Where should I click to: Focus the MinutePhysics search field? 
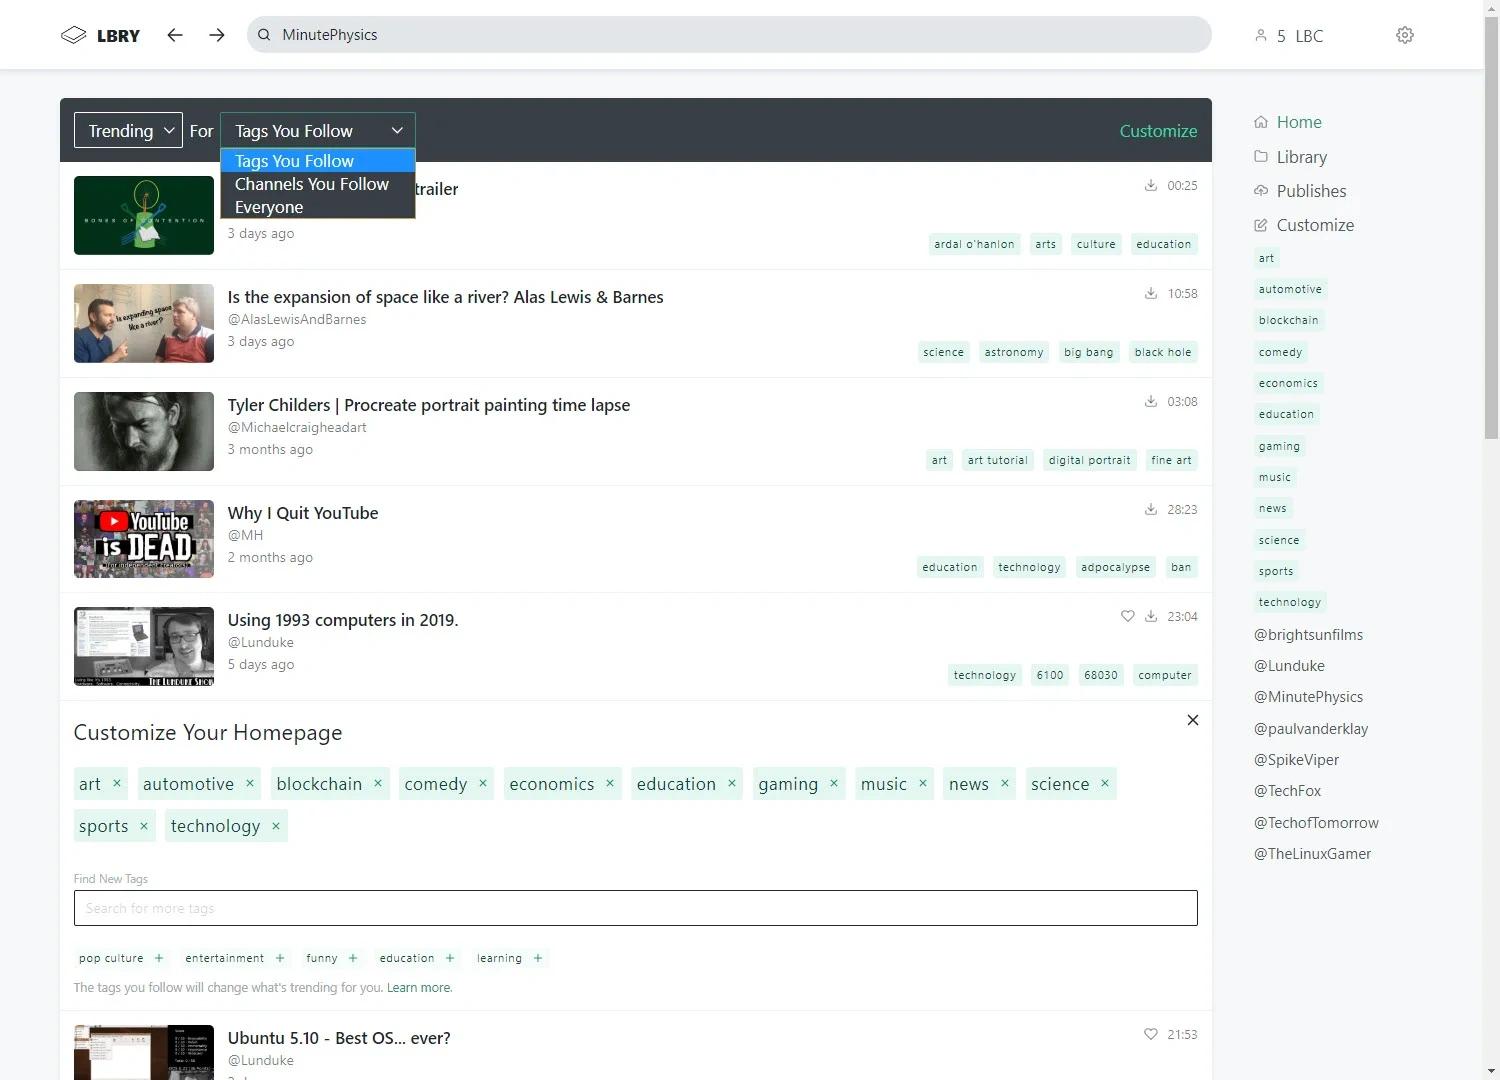pyautogui.click(x=729, y=35)
